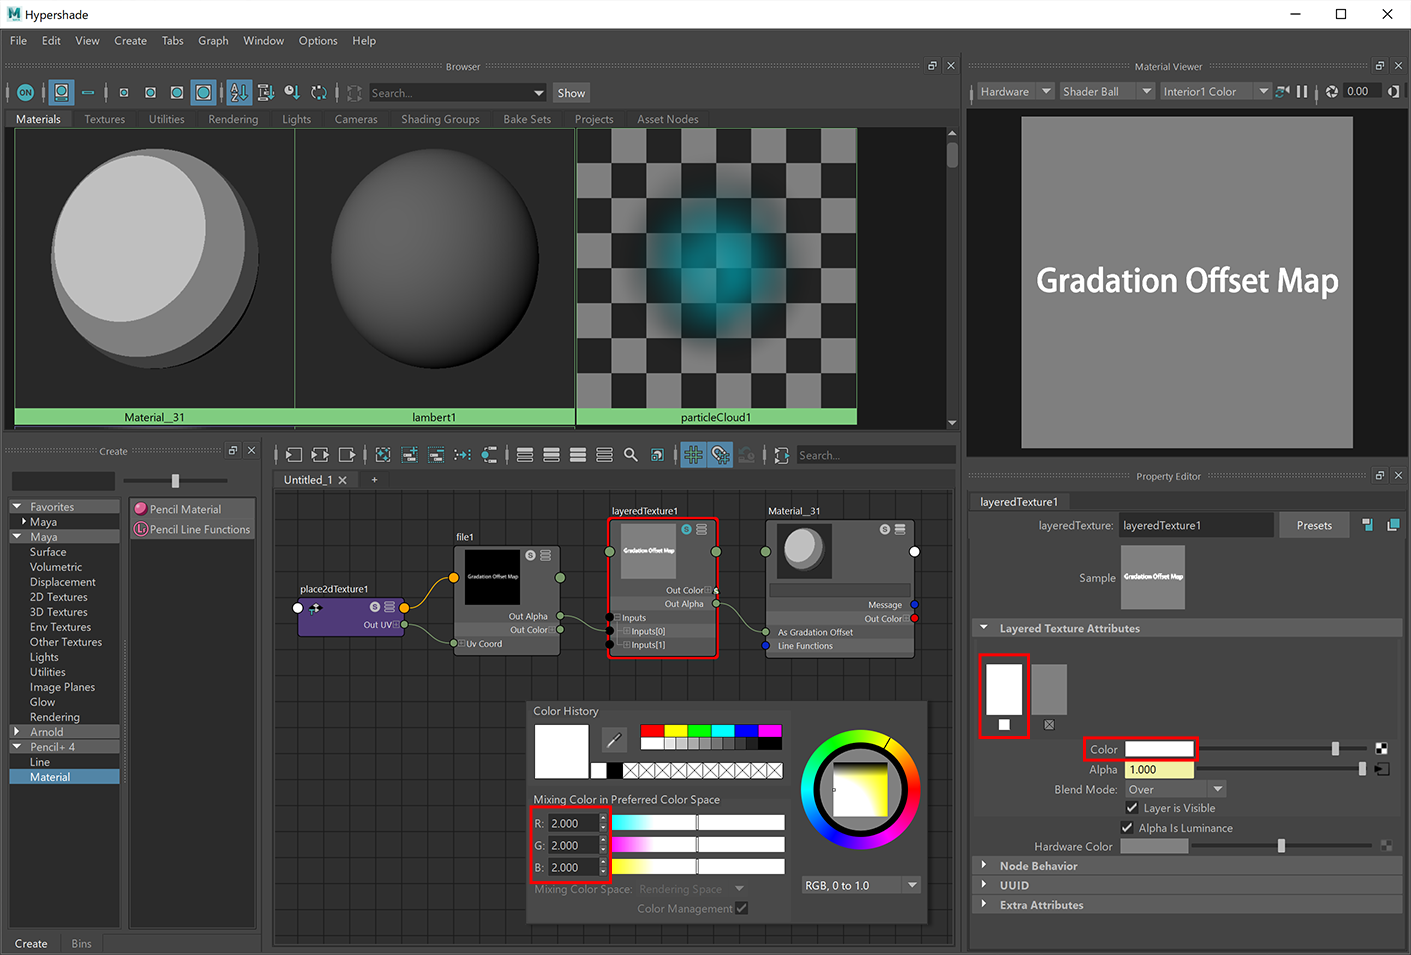Click the input connections icon in graph toolbar
The image size is (1411, 955).
pyautogui.click(x=293, y=455)
